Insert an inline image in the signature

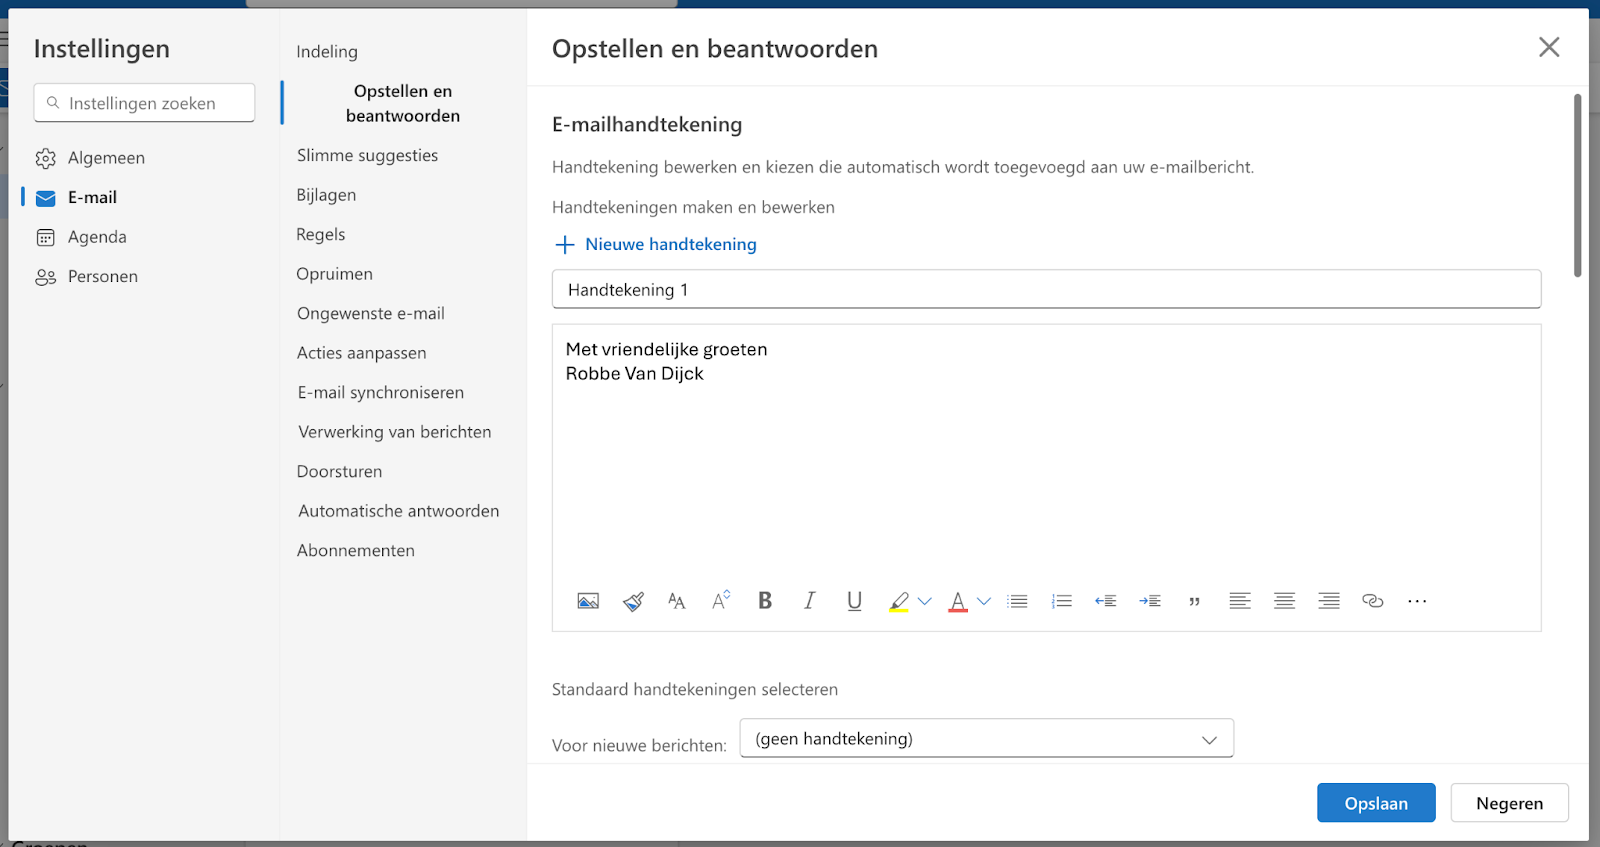pyautogui.click(x=588, y=601)
